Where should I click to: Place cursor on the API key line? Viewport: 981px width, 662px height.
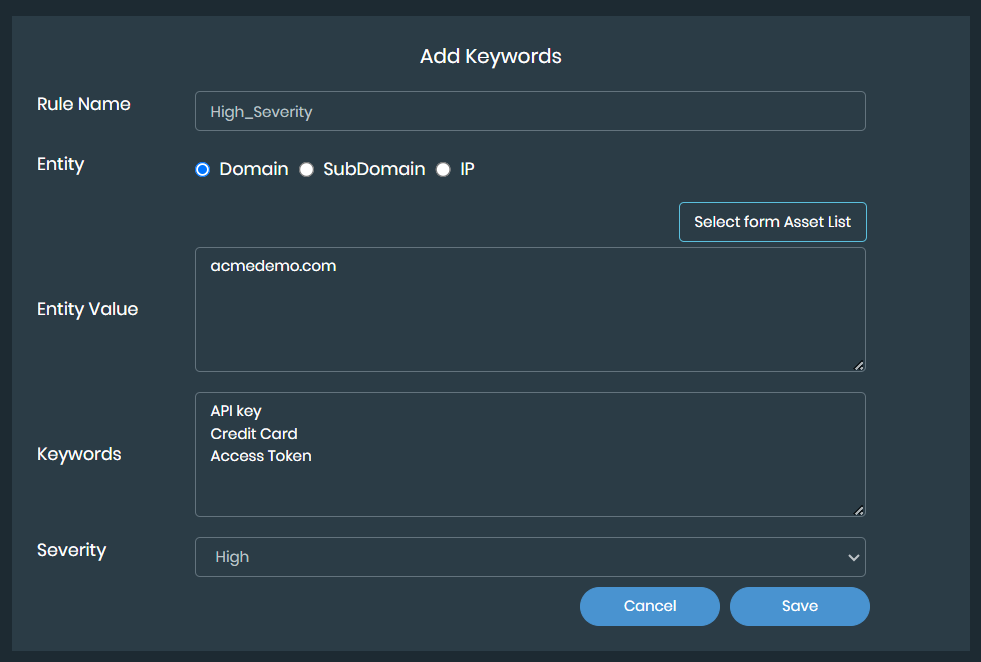(x=236, y=411)
